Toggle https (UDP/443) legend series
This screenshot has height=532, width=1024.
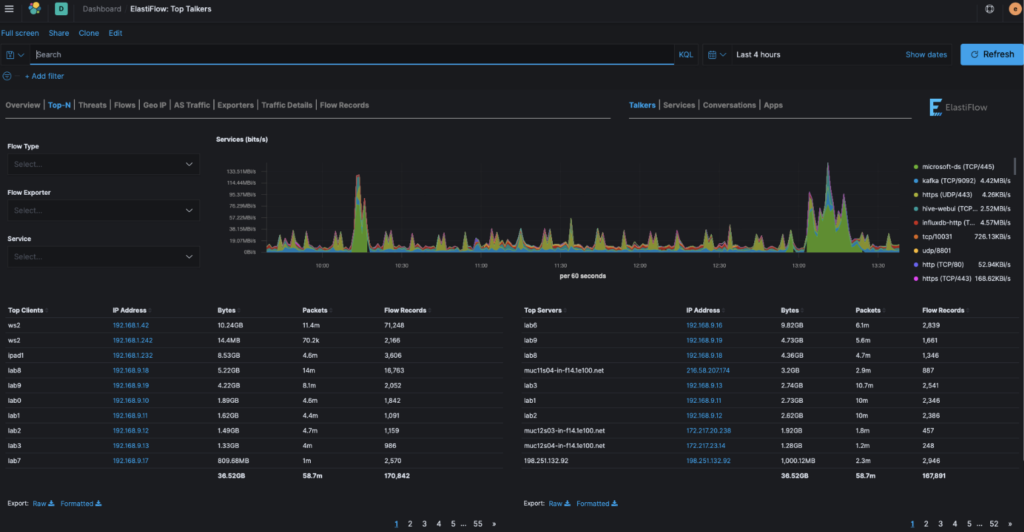pyautogui.click(x=947, y=195)
